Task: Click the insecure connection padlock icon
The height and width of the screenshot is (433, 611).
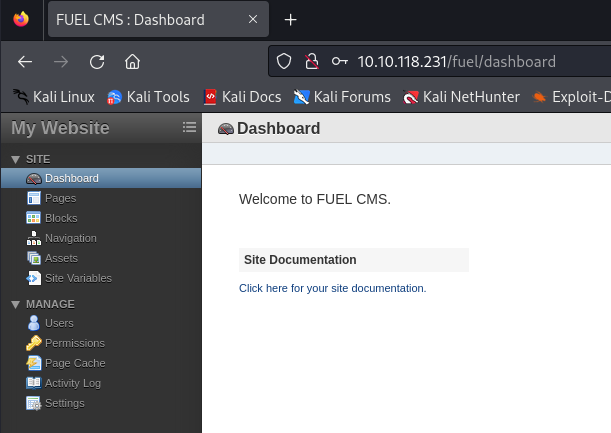Action: point(312,61)
